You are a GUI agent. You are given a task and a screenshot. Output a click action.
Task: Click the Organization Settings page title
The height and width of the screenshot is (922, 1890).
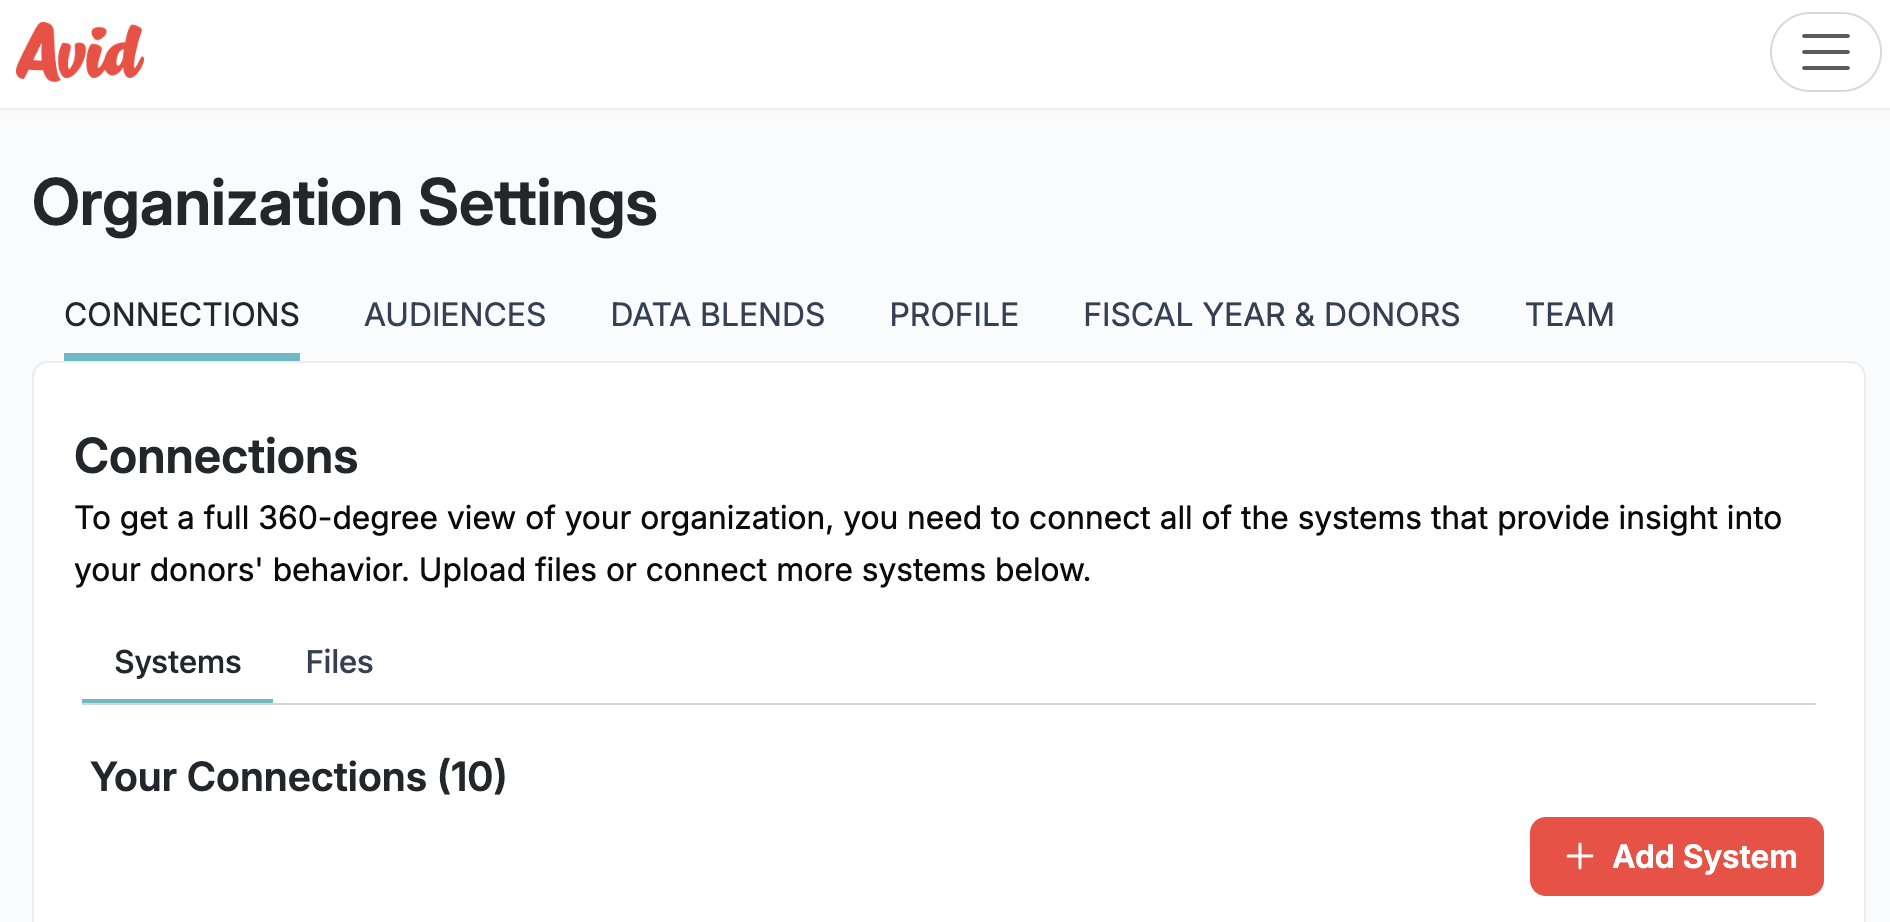345,203
